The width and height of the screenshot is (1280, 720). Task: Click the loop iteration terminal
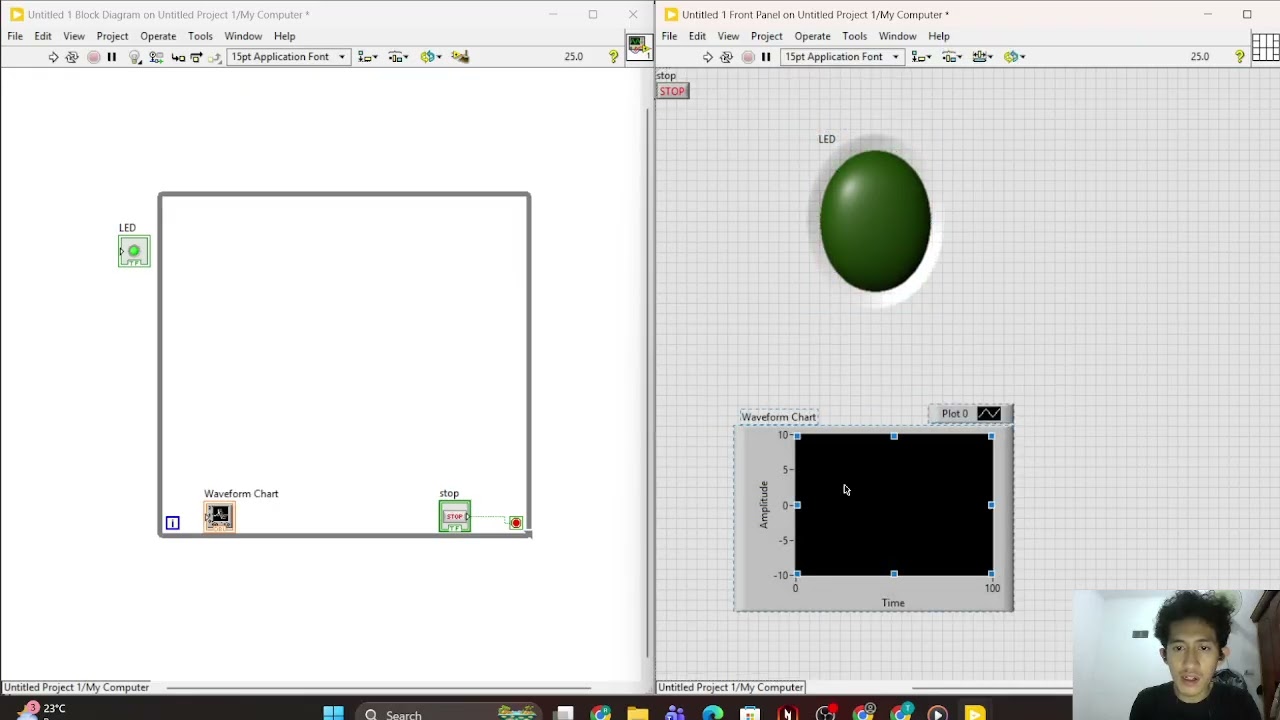(x=172, y=523)
